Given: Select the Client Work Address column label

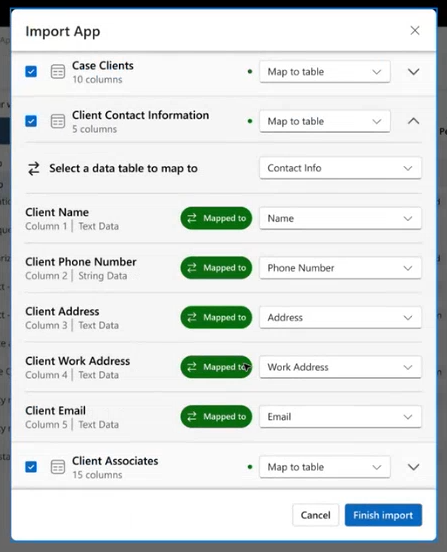Looking at the screenshot, I should coord(77,361).
